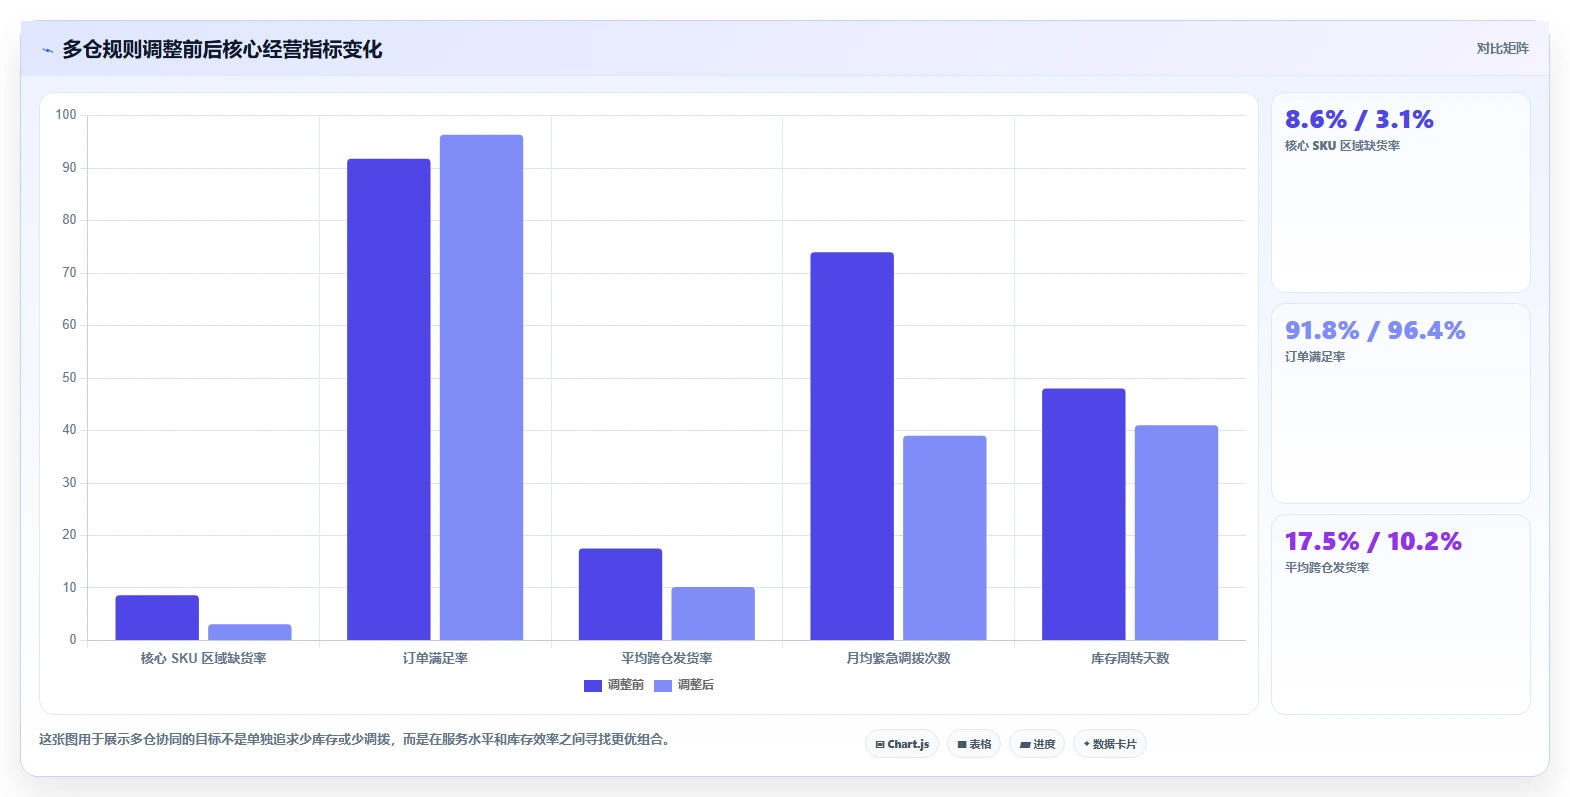The image size is (1570, 797).
Task: Click the 8.6% / 3.1% metric card
Action: 1400,193
